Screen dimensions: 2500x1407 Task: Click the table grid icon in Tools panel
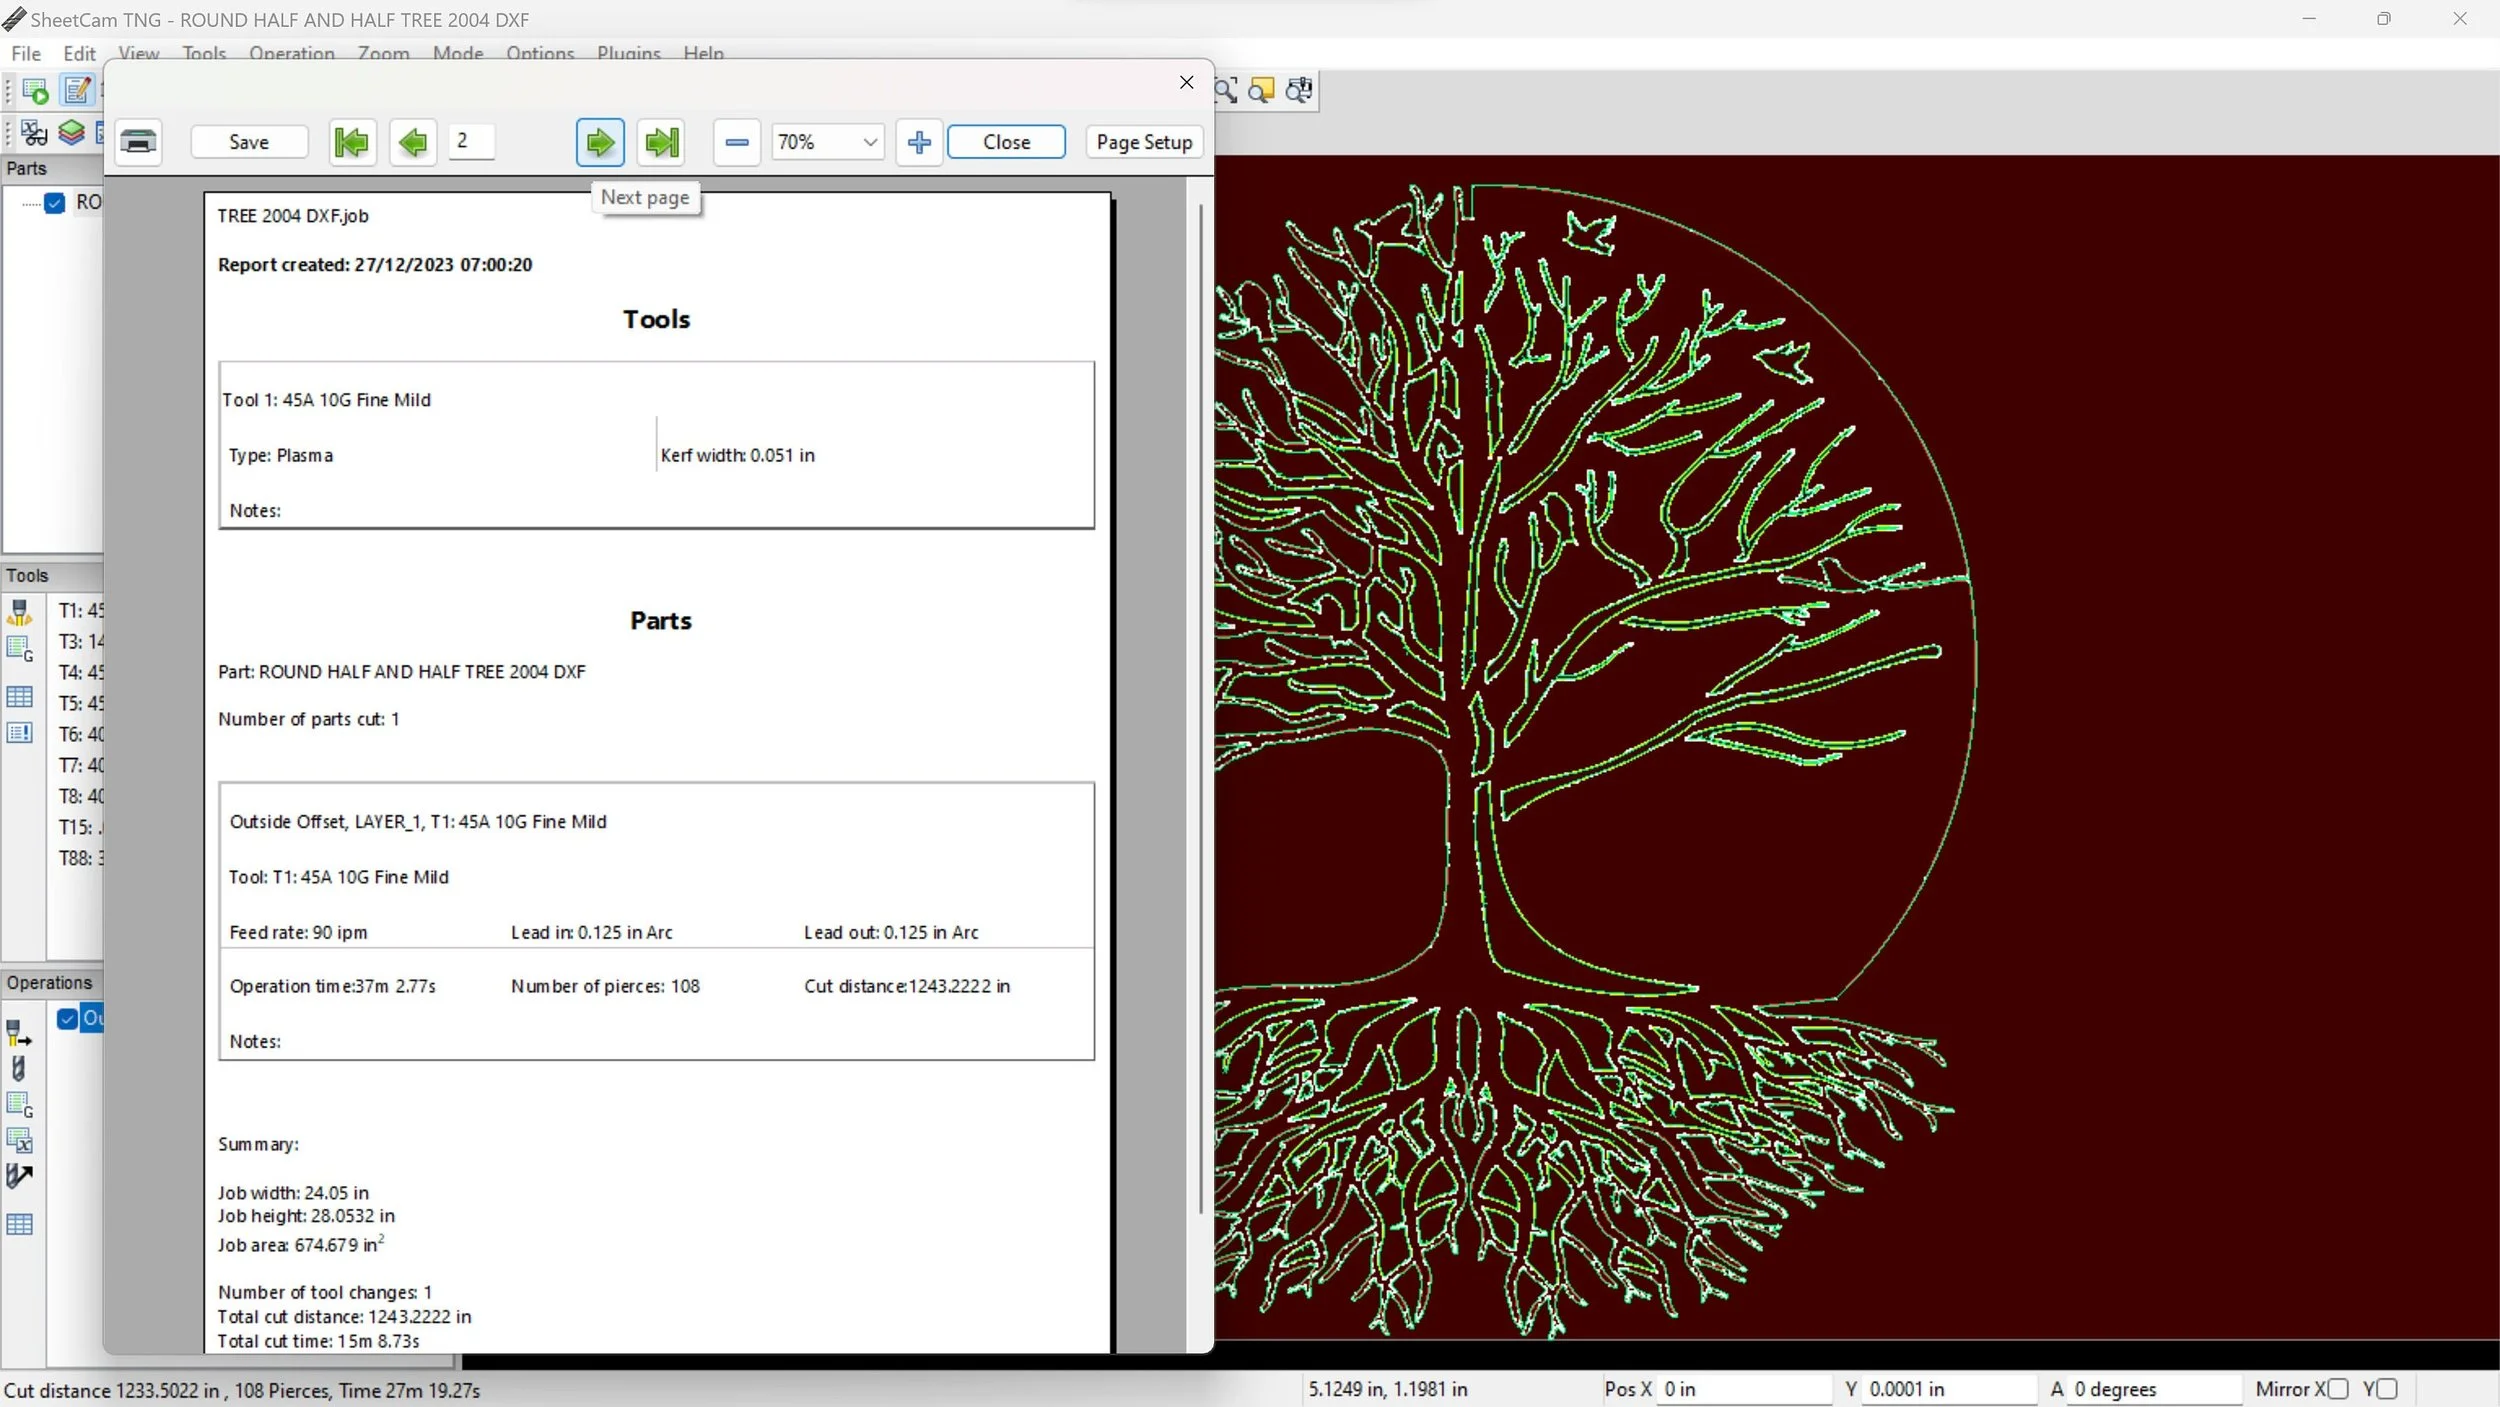click(x=19, y=697)
